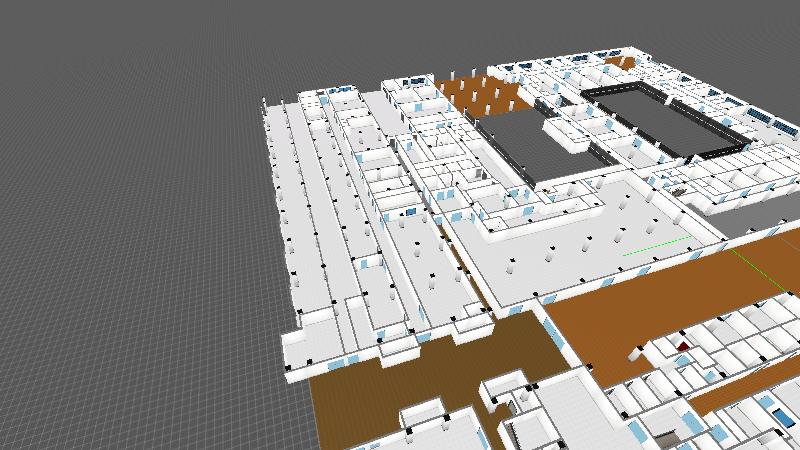Select the small red object in lower-right rooms
Screen dimensions: 800x450
pos(683,345)
